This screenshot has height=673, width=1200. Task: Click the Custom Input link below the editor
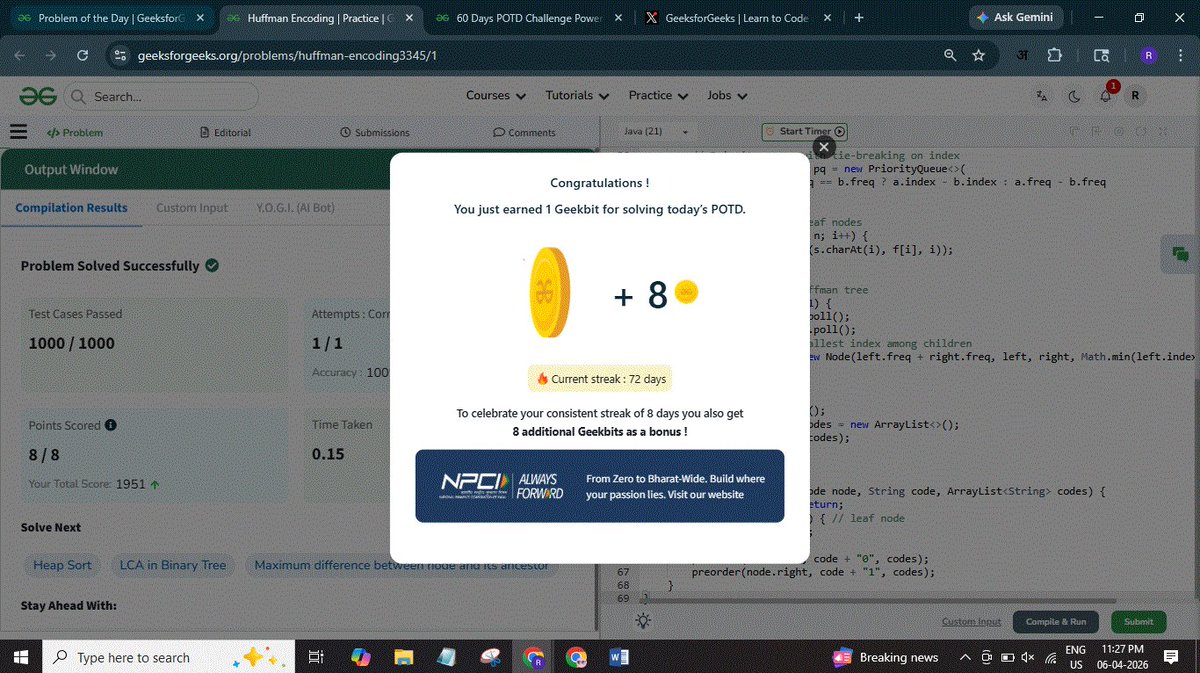(971, 622)
